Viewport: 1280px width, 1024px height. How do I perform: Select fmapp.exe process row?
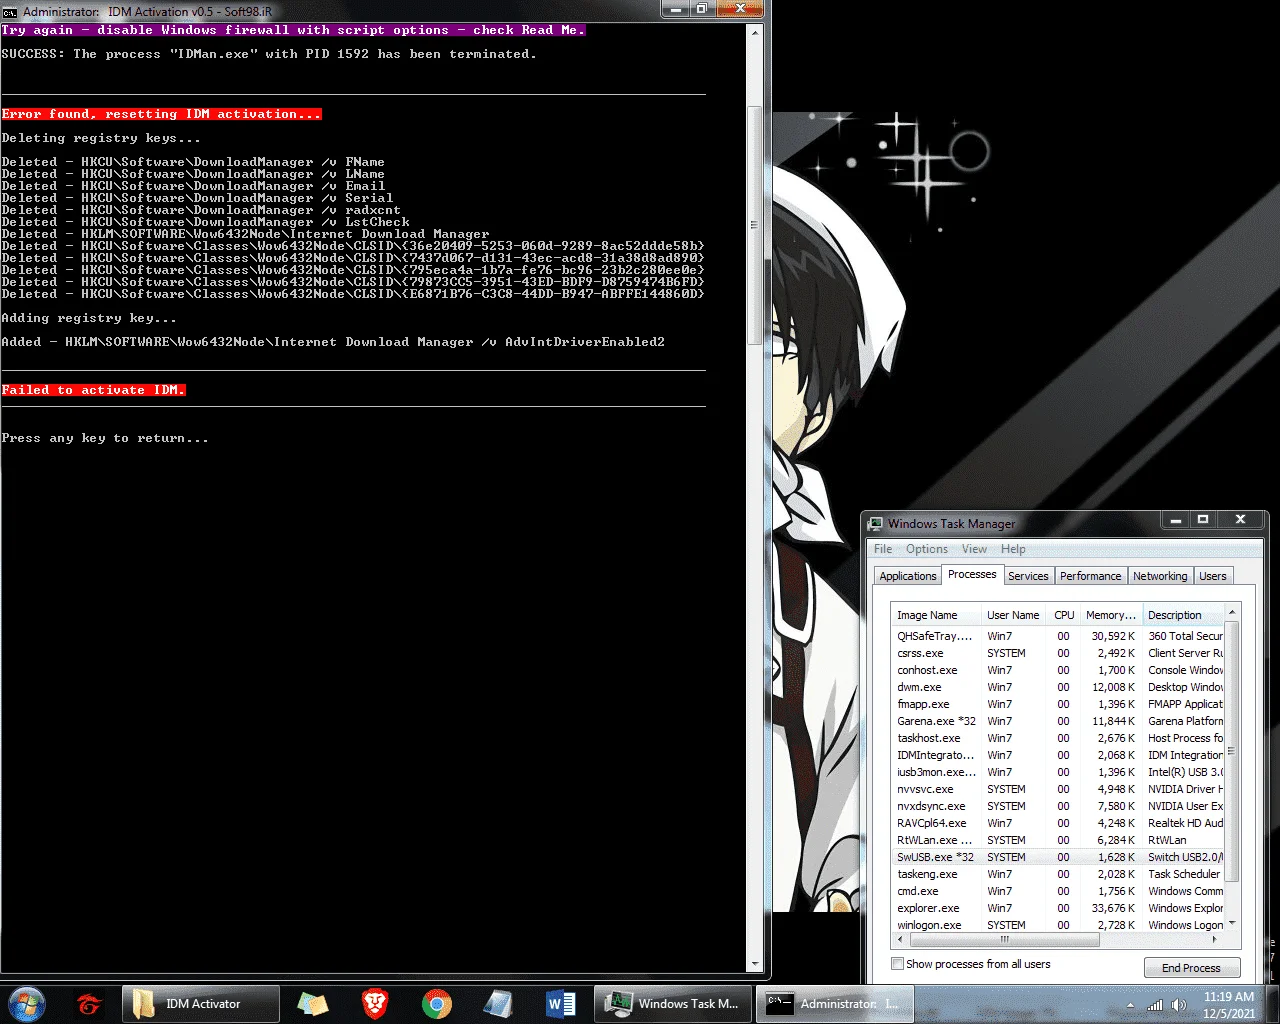1058,704
